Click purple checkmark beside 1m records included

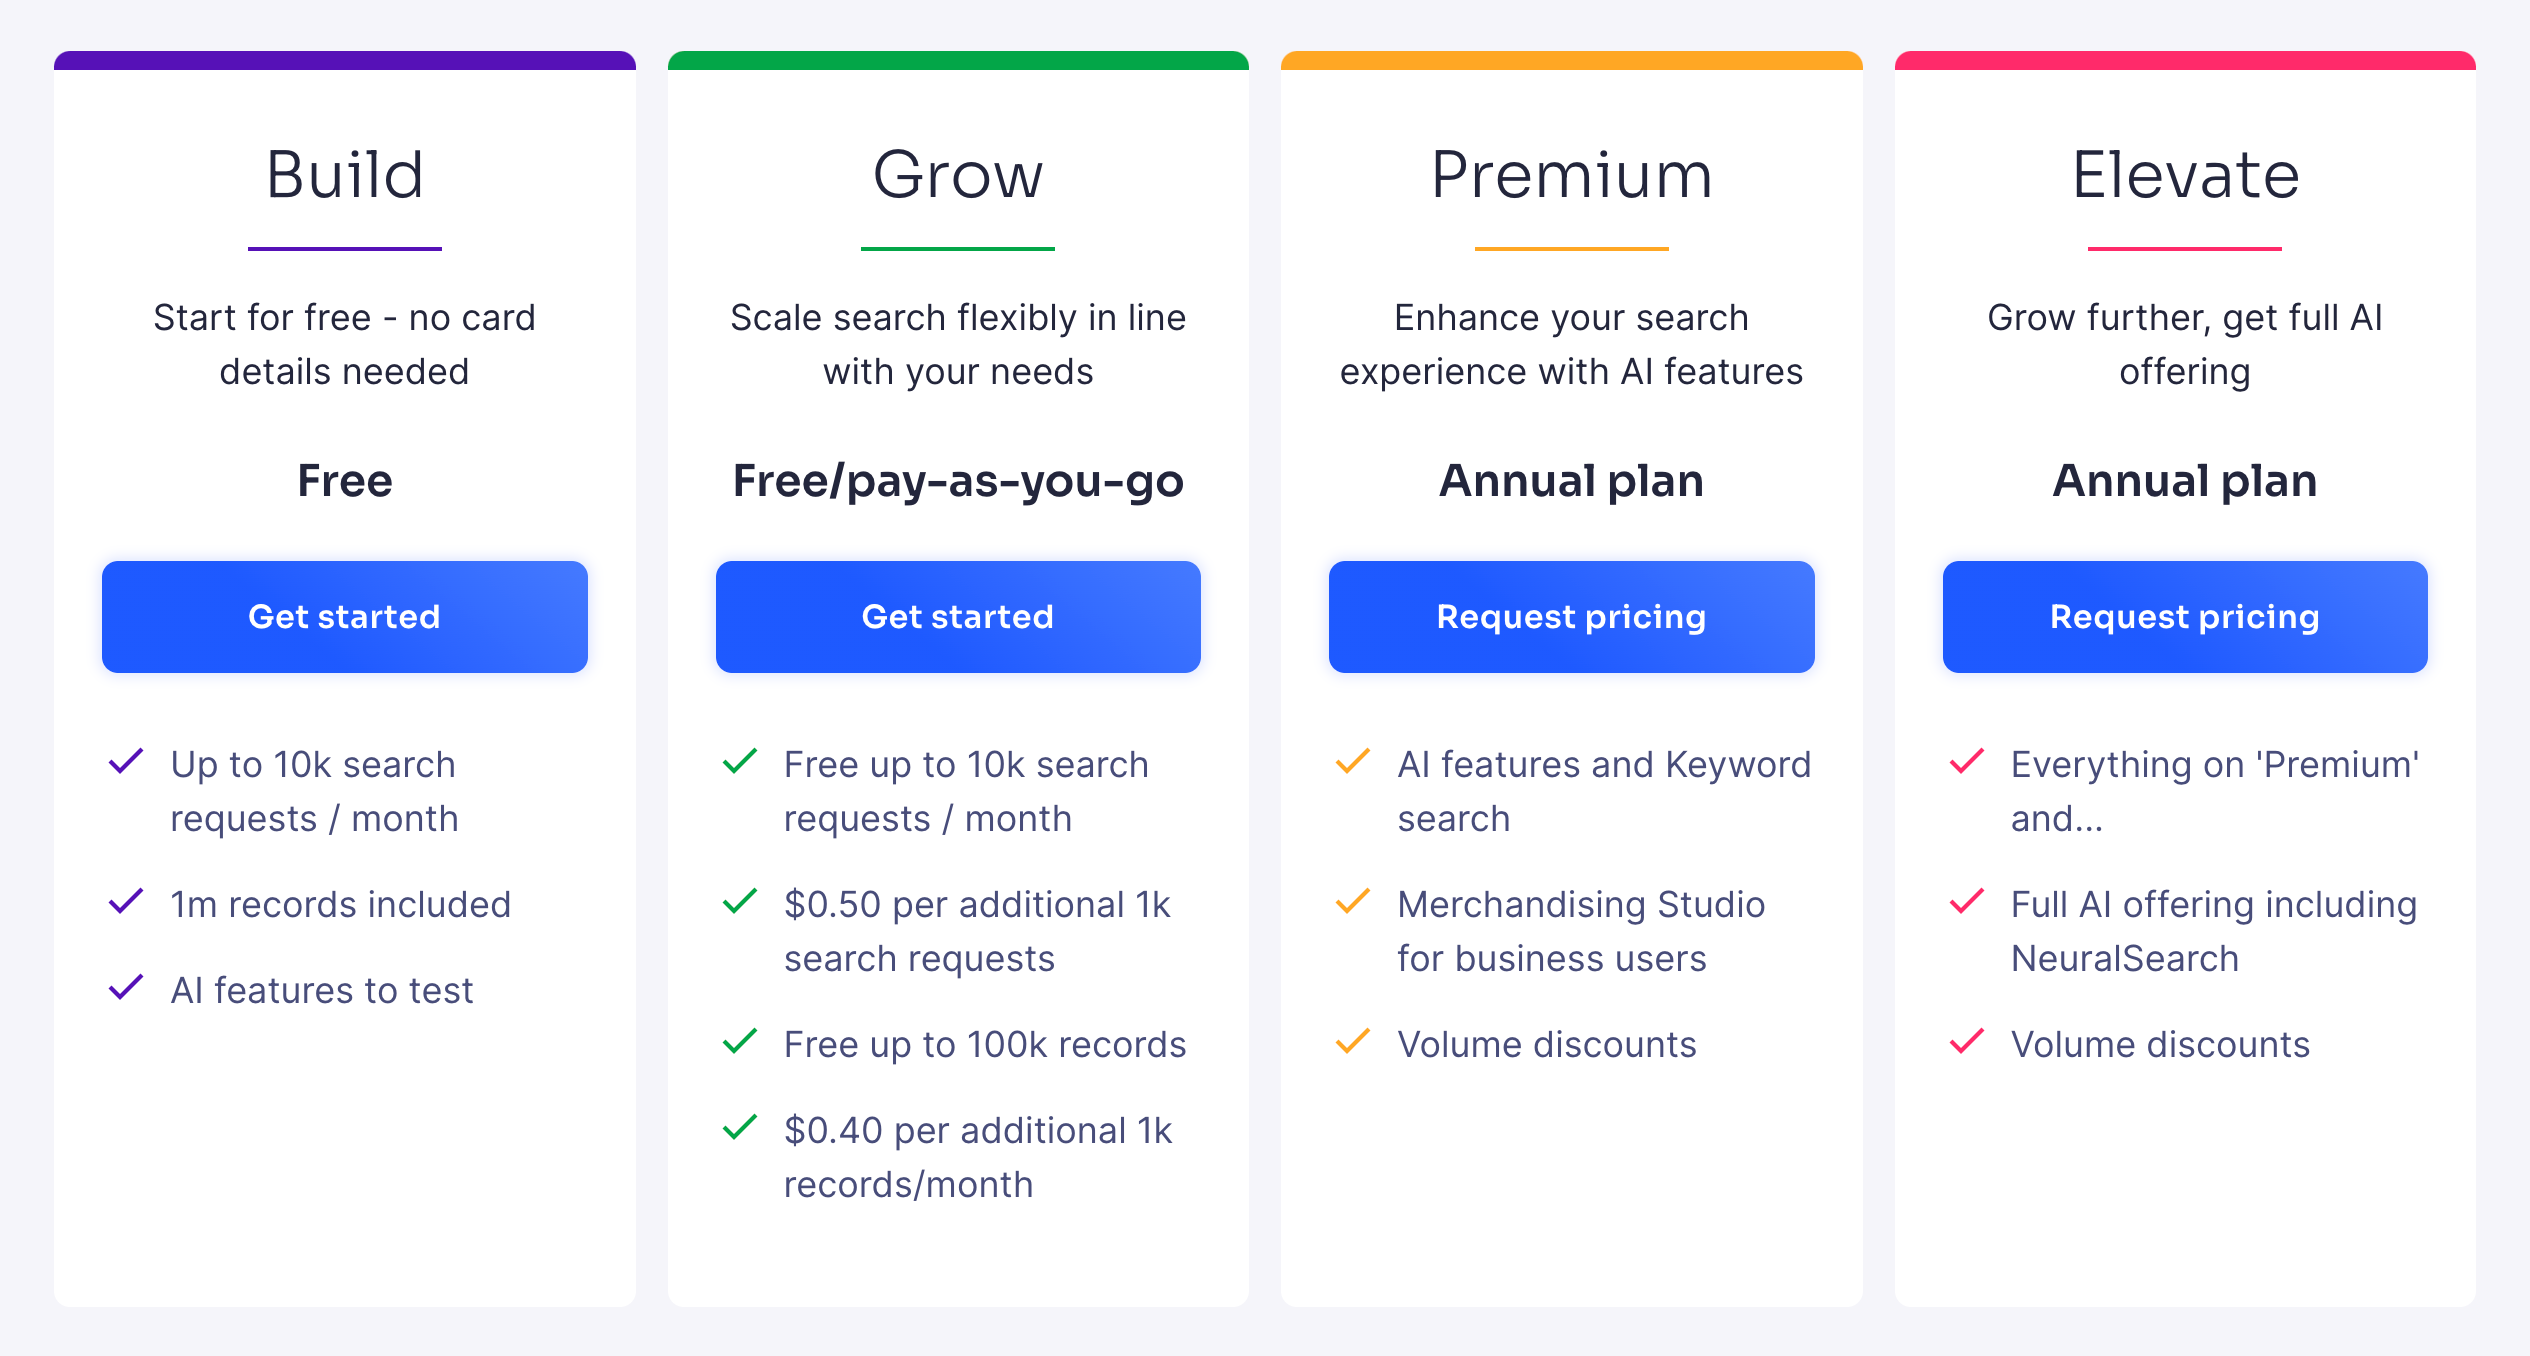click(x=126, y=902)
